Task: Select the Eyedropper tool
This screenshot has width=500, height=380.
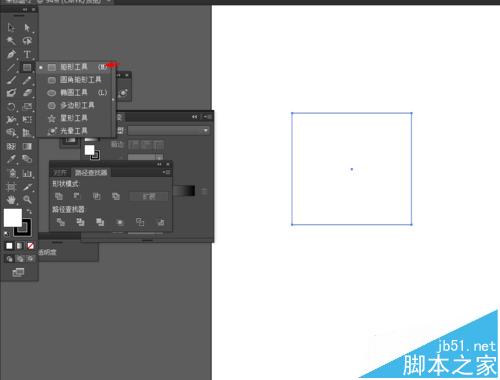Action: [x=11, y=159]
